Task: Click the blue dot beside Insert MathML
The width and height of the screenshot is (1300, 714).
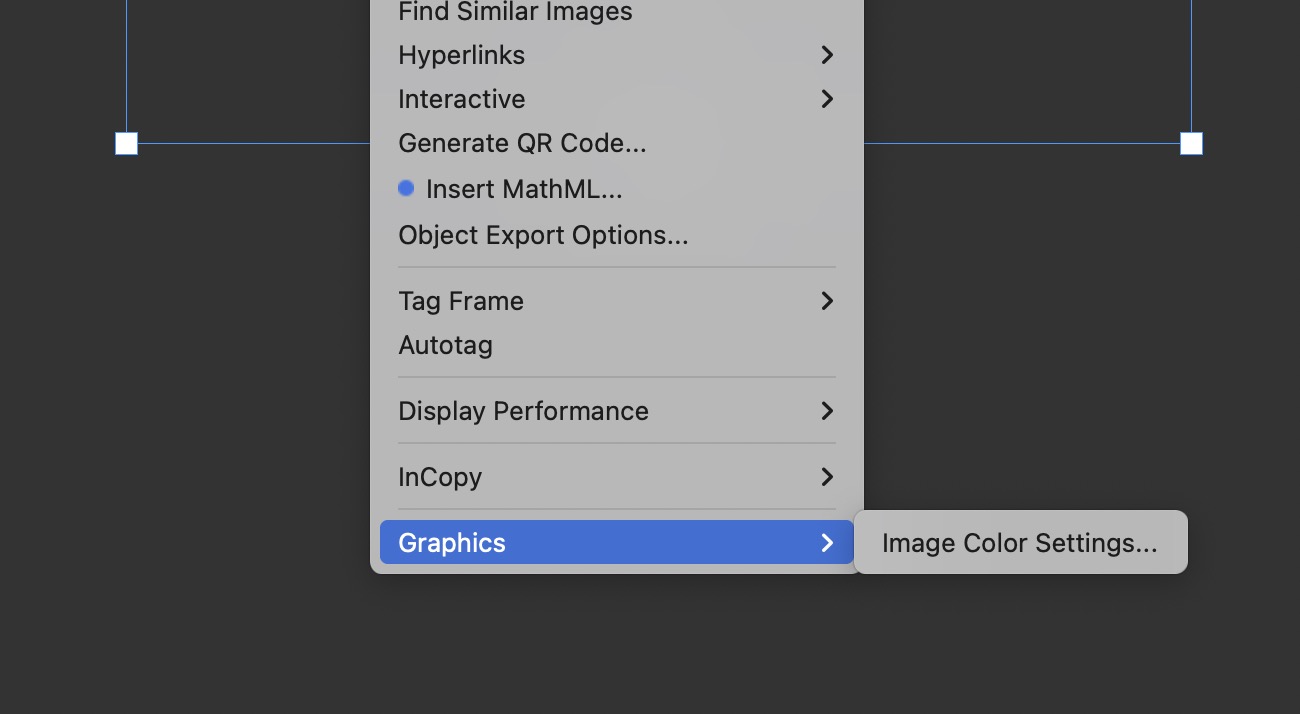Action: pos(406,188)
